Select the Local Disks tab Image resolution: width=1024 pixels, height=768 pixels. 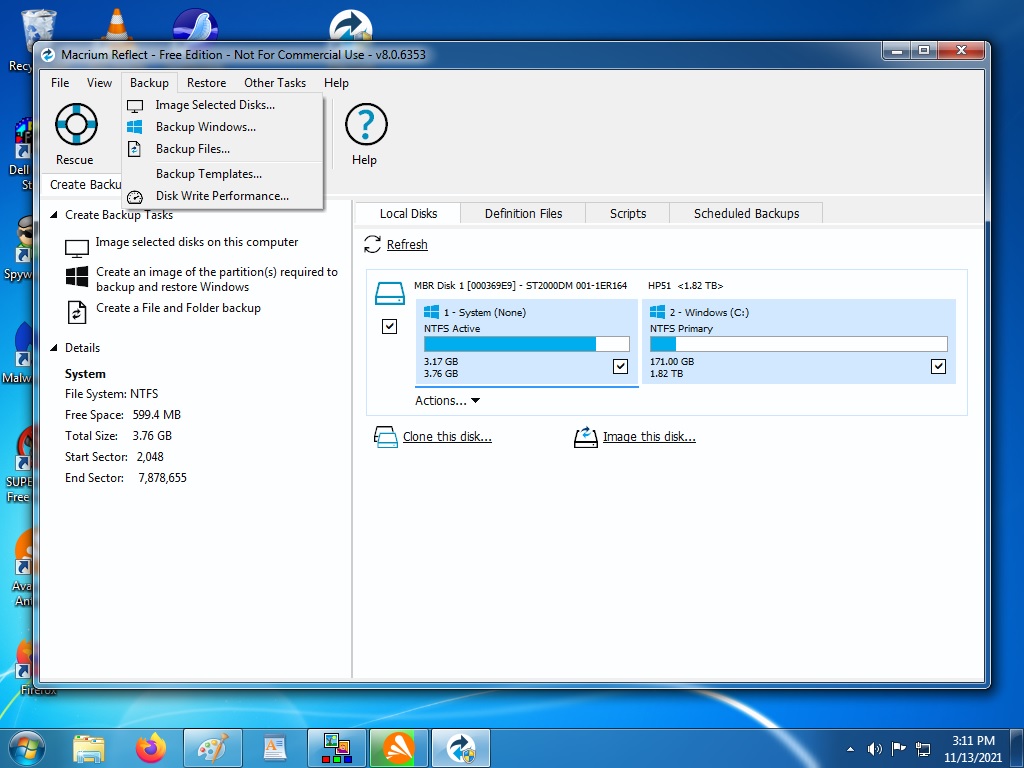tap(408, 214)
